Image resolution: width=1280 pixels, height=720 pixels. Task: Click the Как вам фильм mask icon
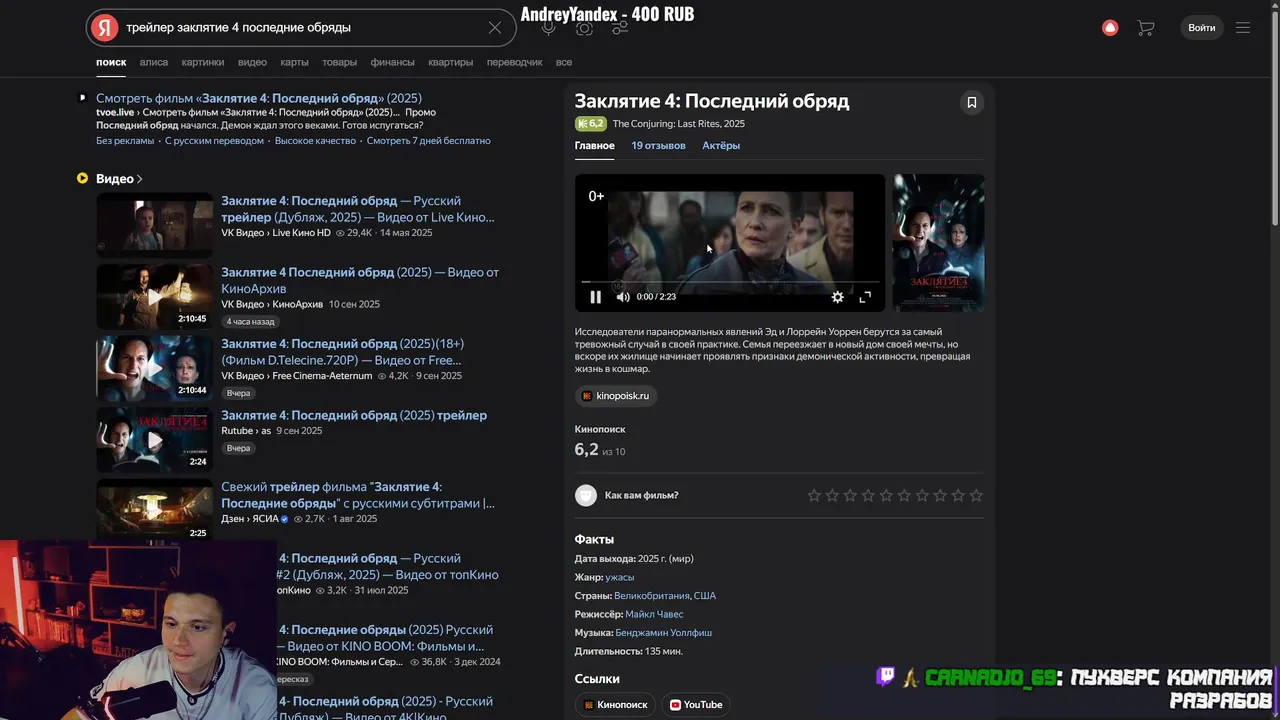[586, 495]
